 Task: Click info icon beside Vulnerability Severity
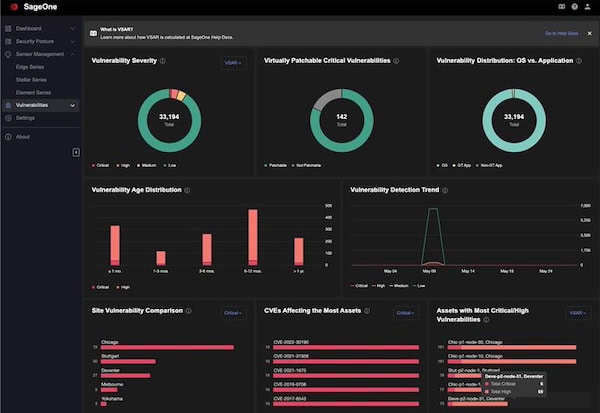click(x=163, y=61)
